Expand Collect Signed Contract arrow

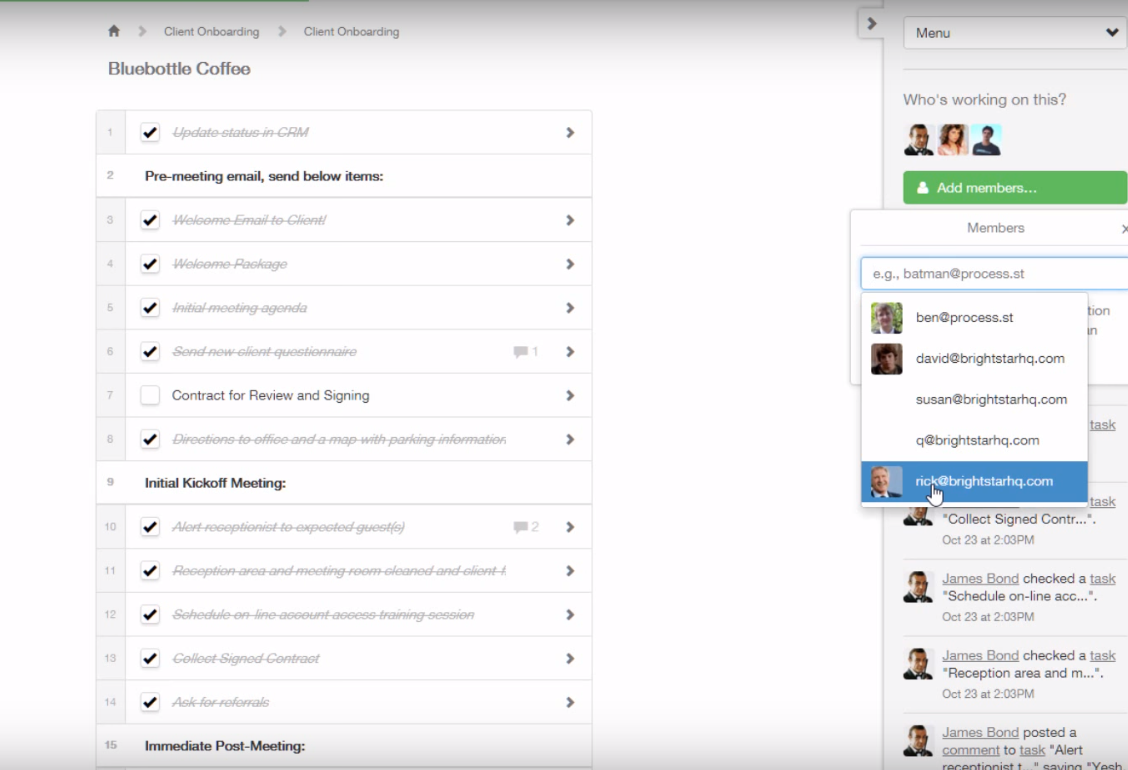[570, 658]
